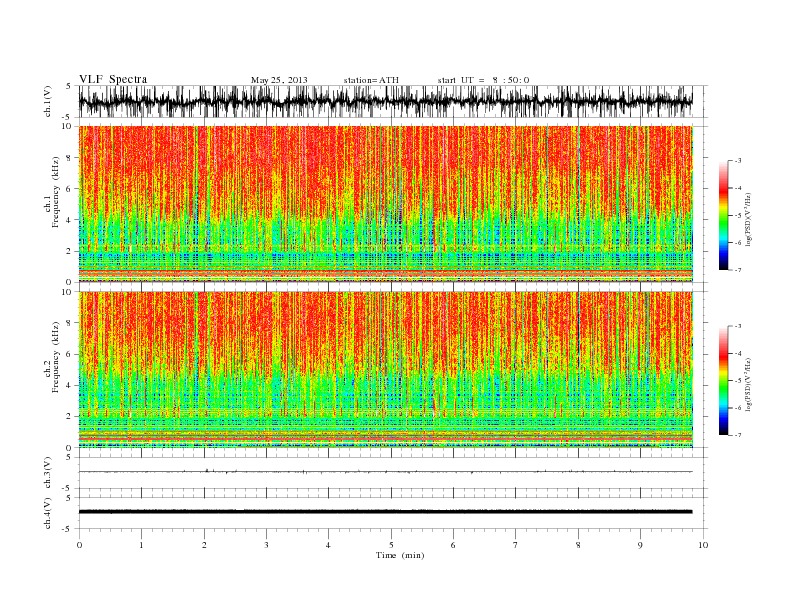Click the ch.3 voltage trace panel
792x612 pixels.
coord(392,473)
